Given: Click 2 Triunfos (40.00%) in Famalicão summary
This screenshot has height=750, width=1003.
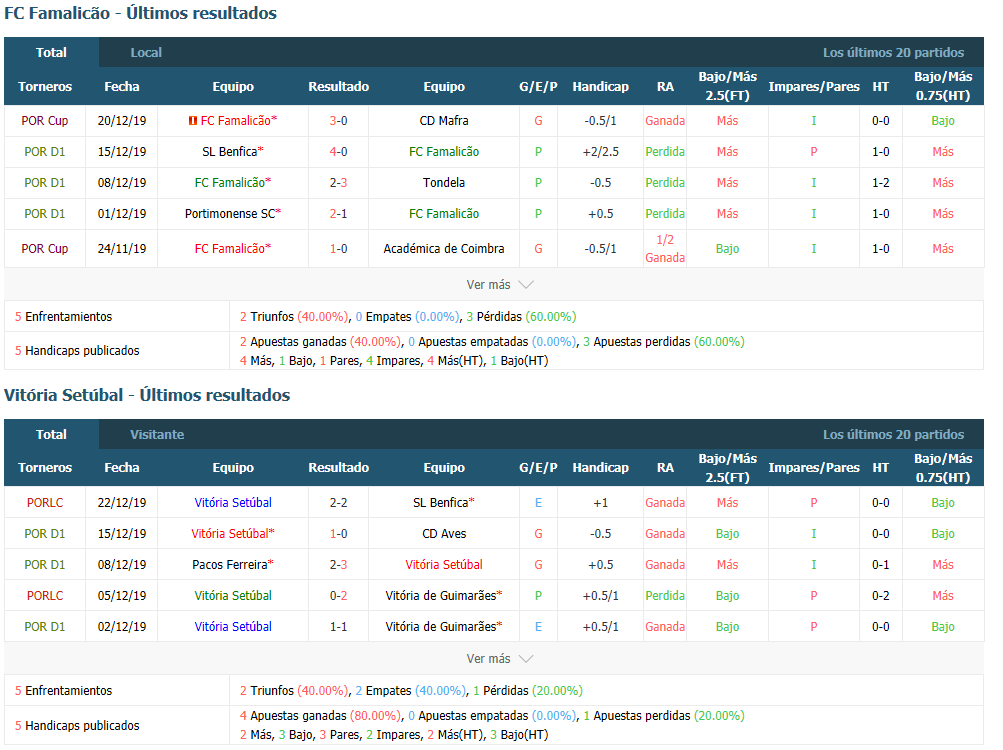Looking at the screenshot, I should coord(295,317).
